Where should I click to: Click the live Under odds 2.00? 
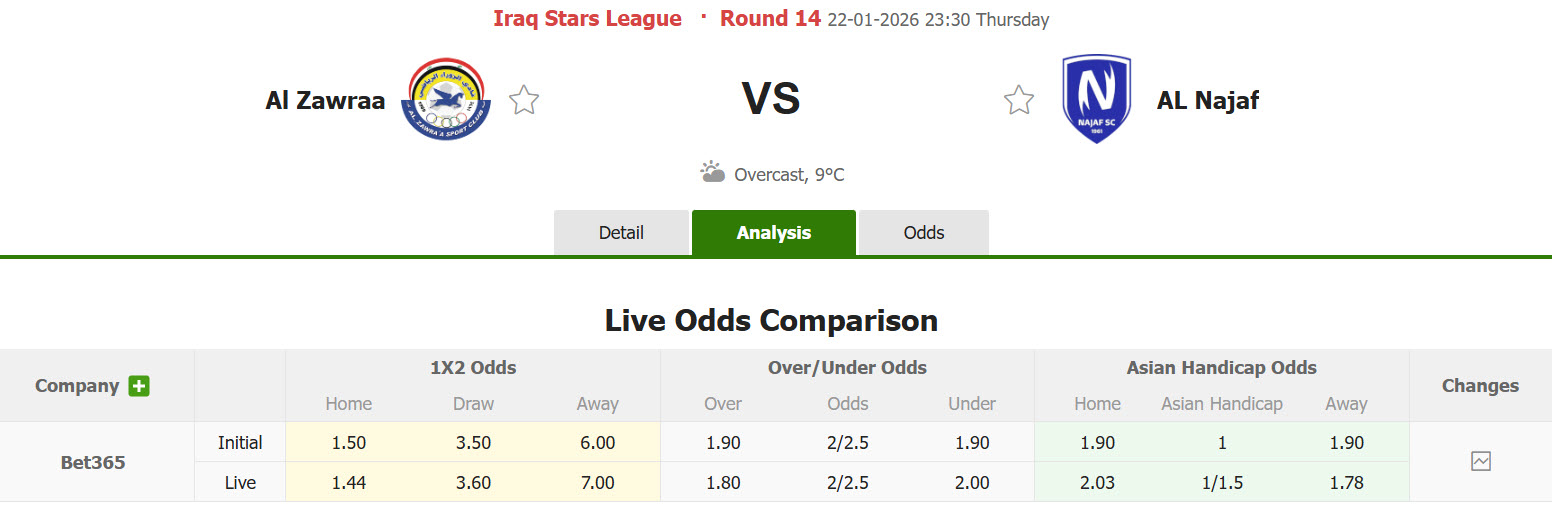click(971, 483)
